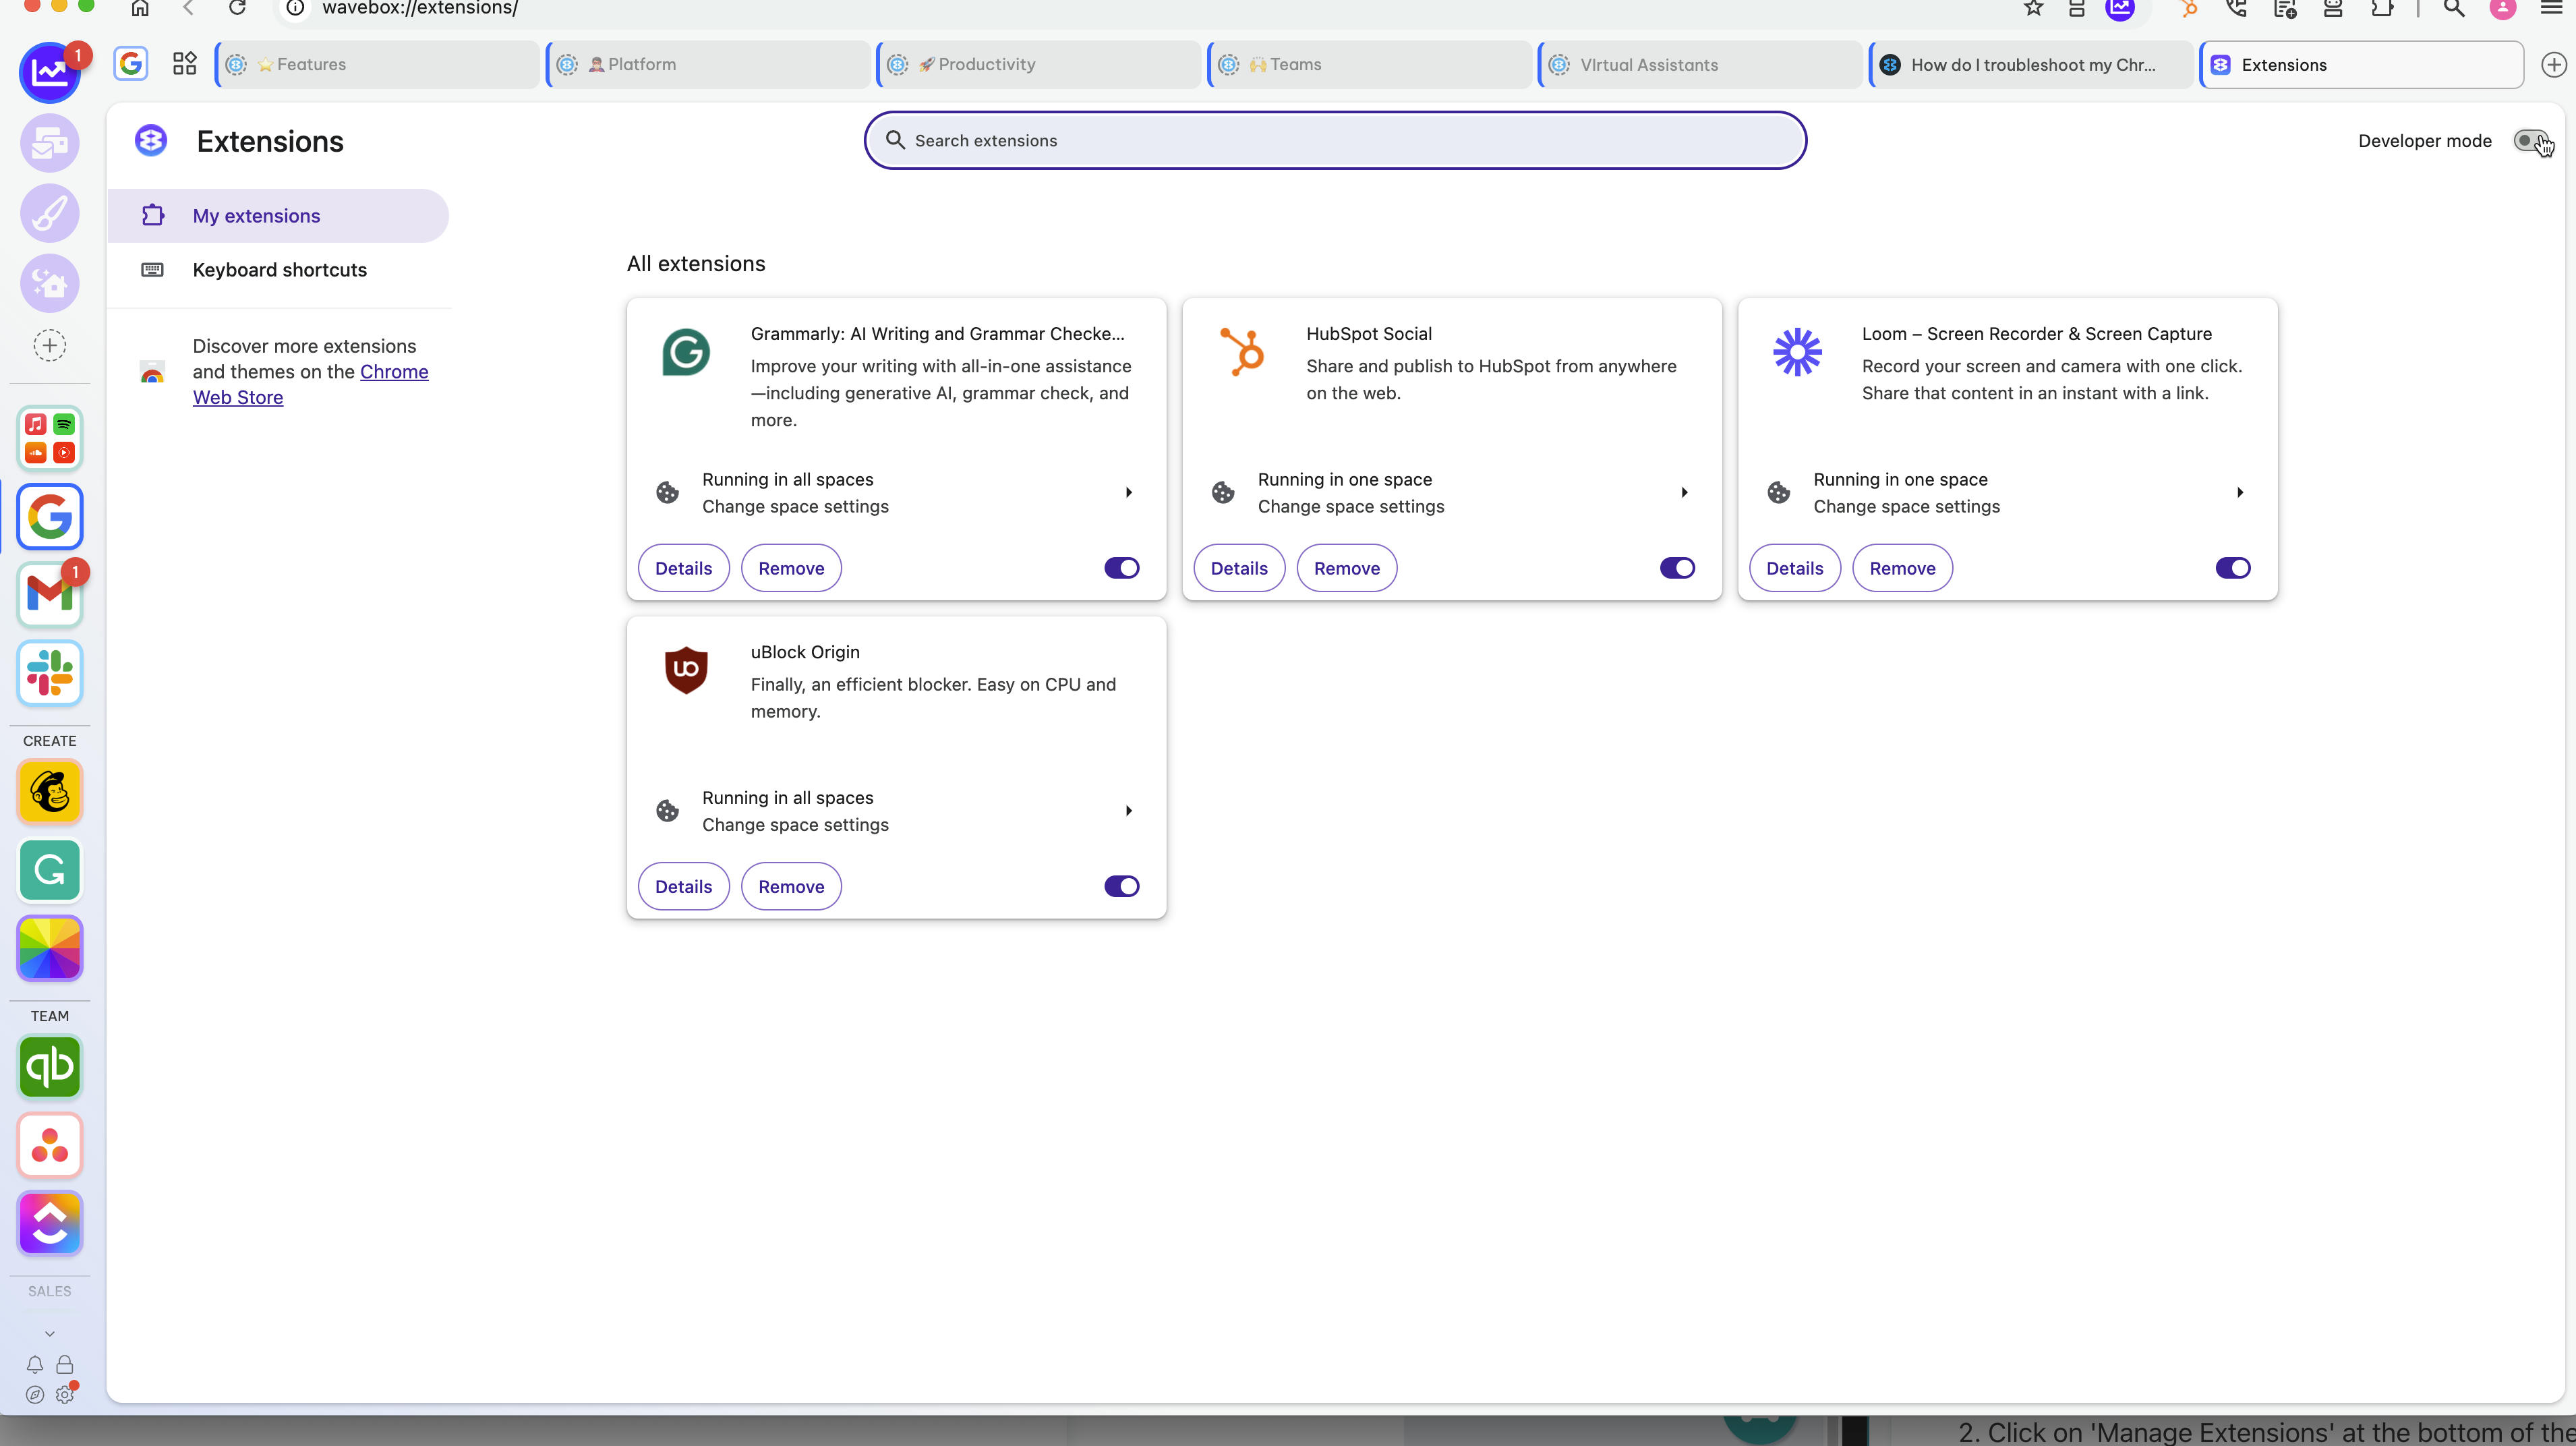Viewport: 2576px width, 1446px height.
Task: Disable the uBlock Origin extension toggle
Action: click(1121, 886)
